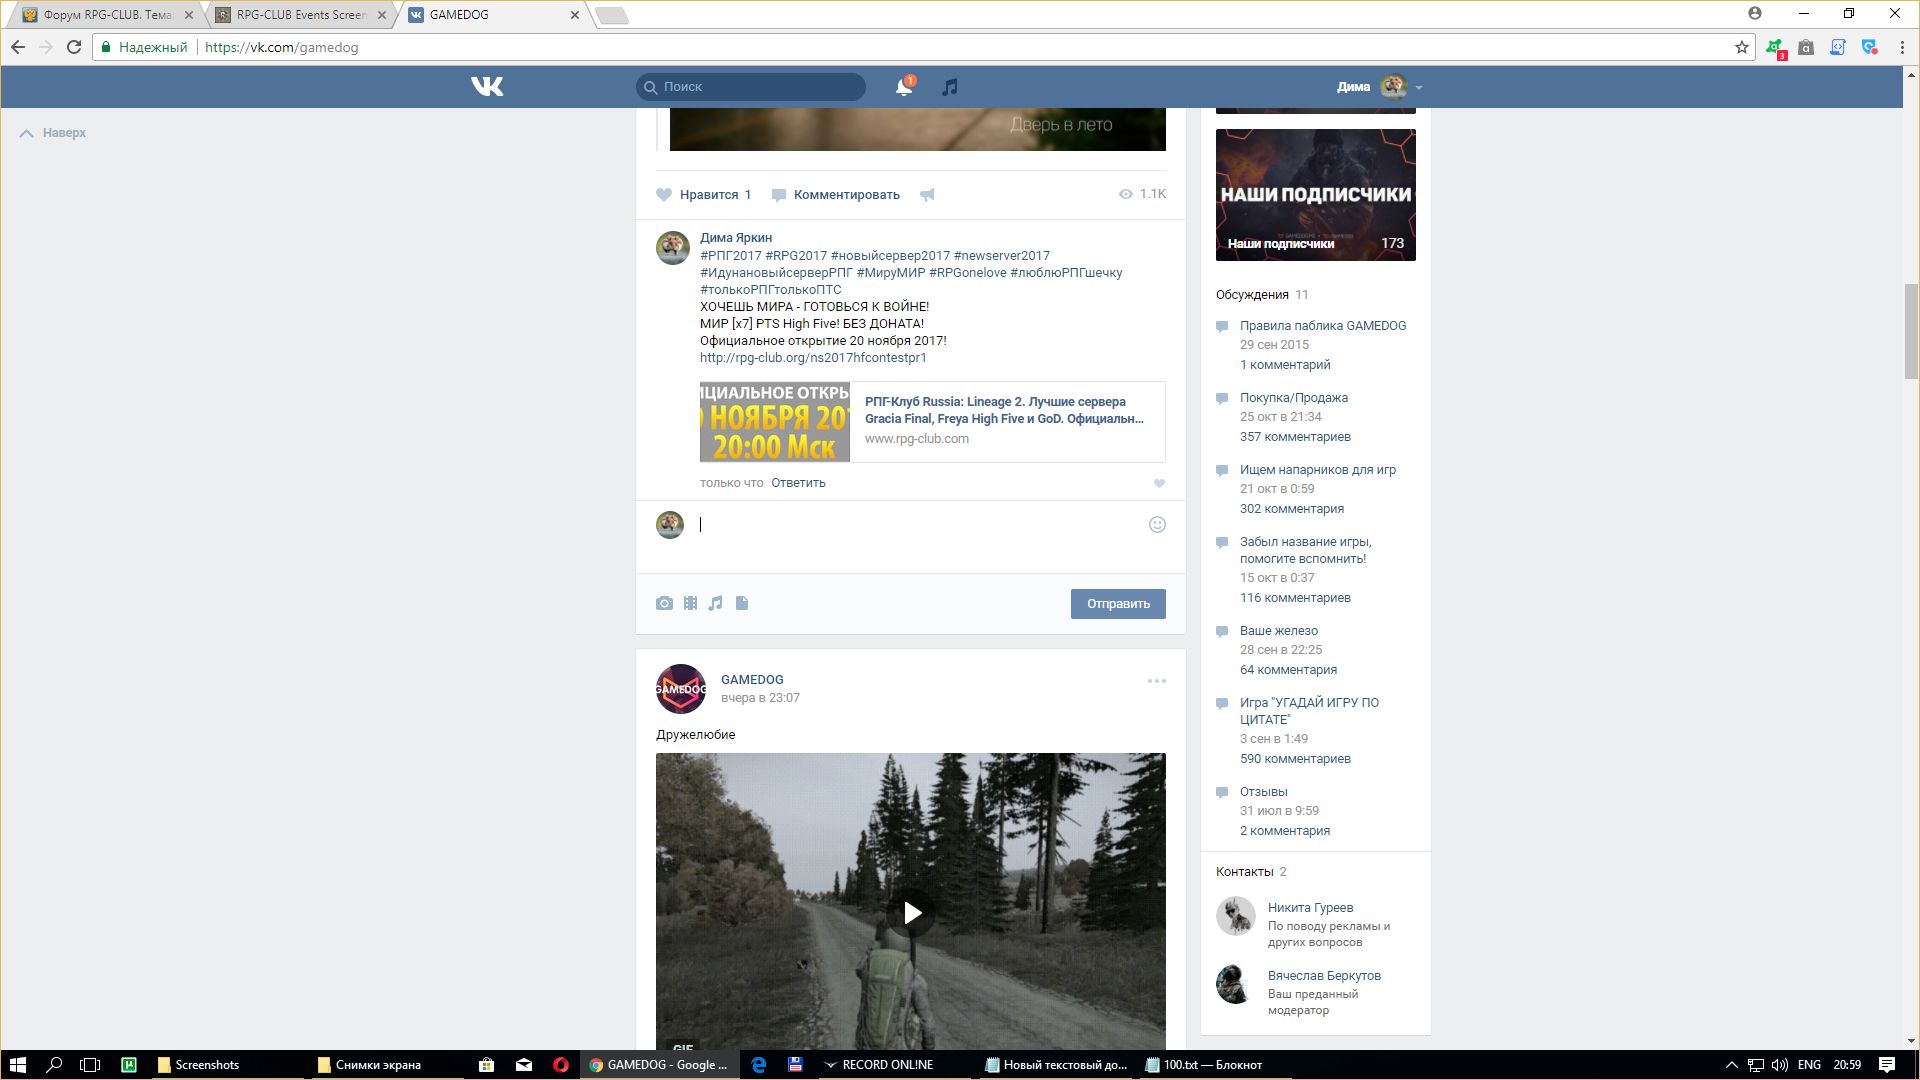Open VK notifications bell

tap(903, 87)
